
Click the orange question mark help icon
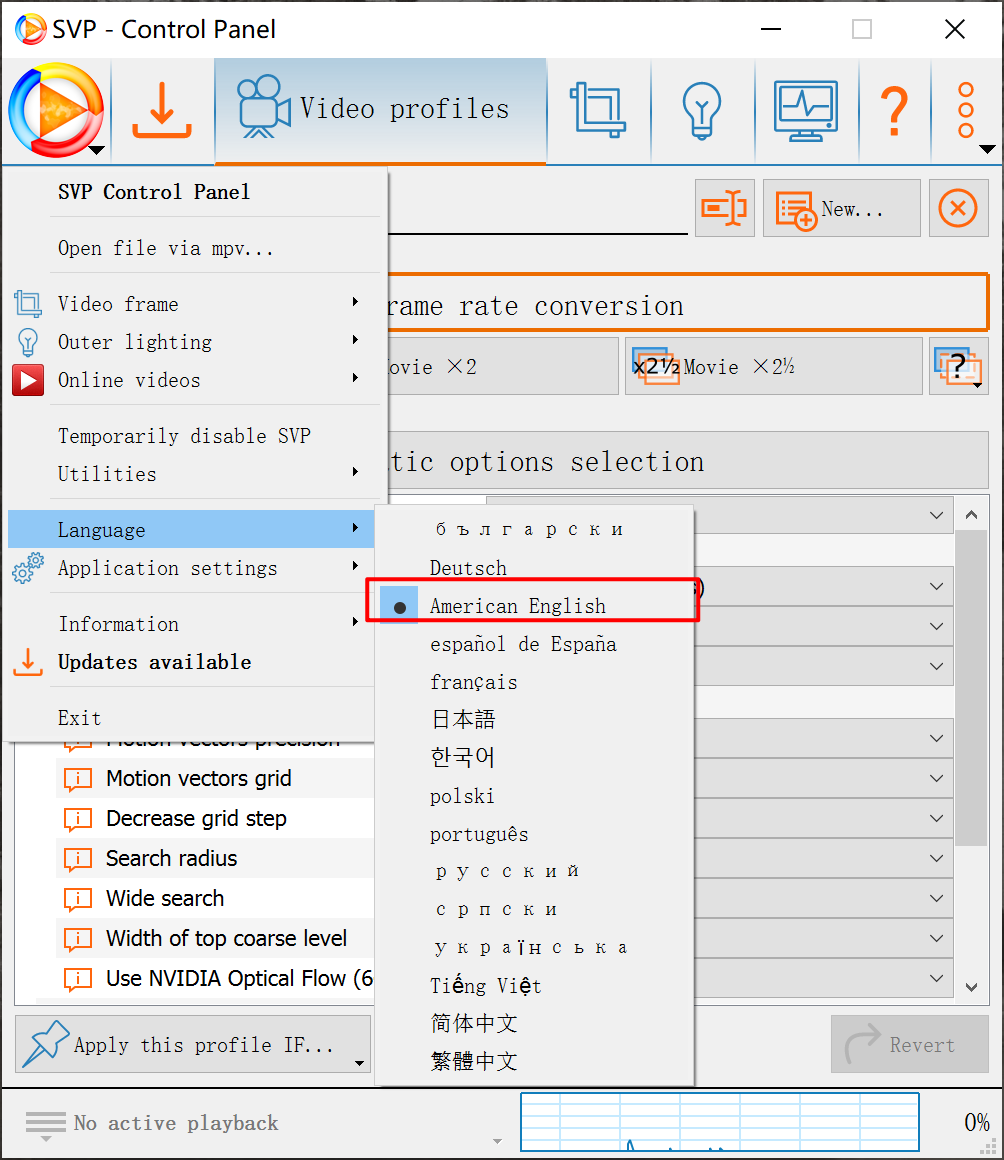coord(895,111)
